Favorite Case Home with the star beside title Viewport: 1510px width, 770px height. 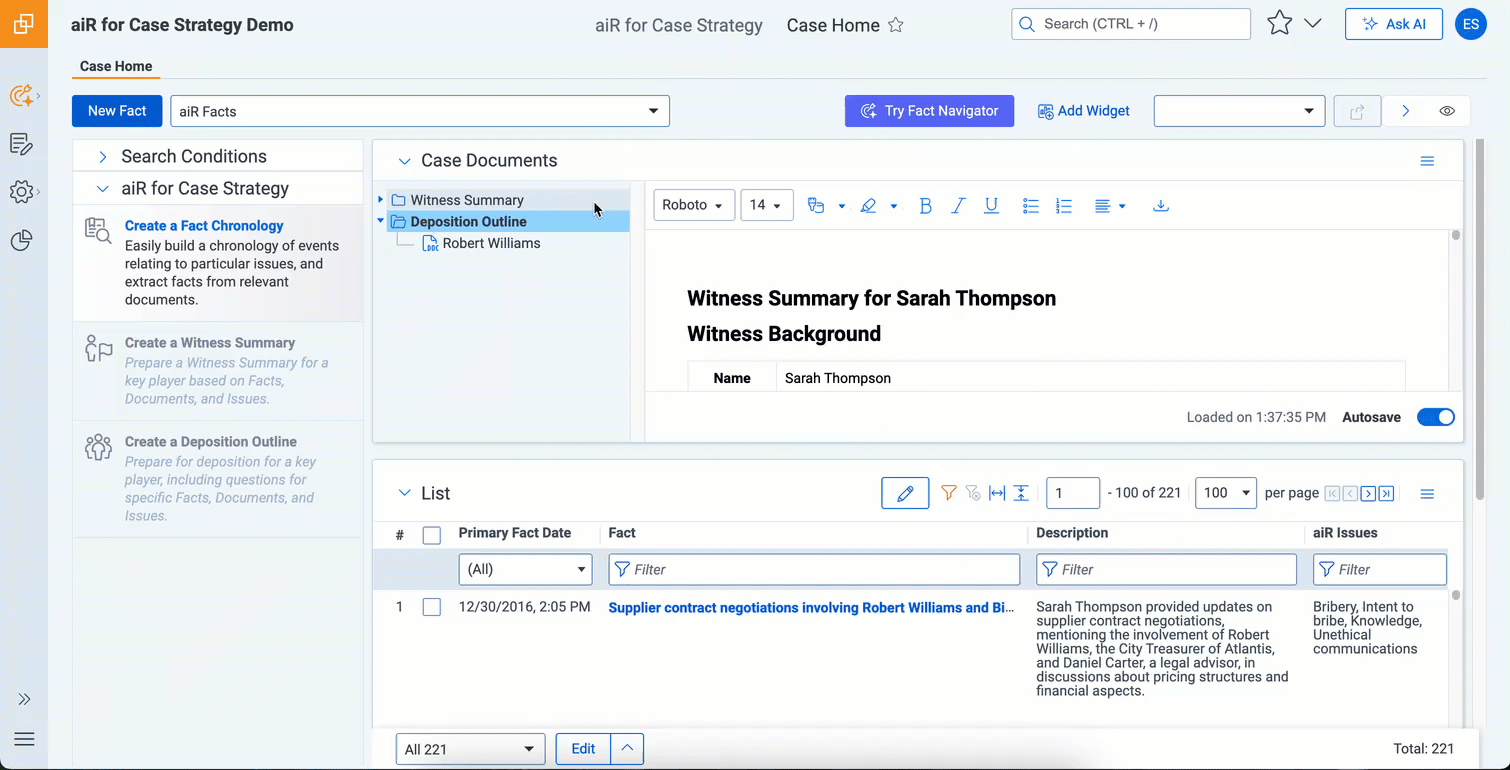896,25
